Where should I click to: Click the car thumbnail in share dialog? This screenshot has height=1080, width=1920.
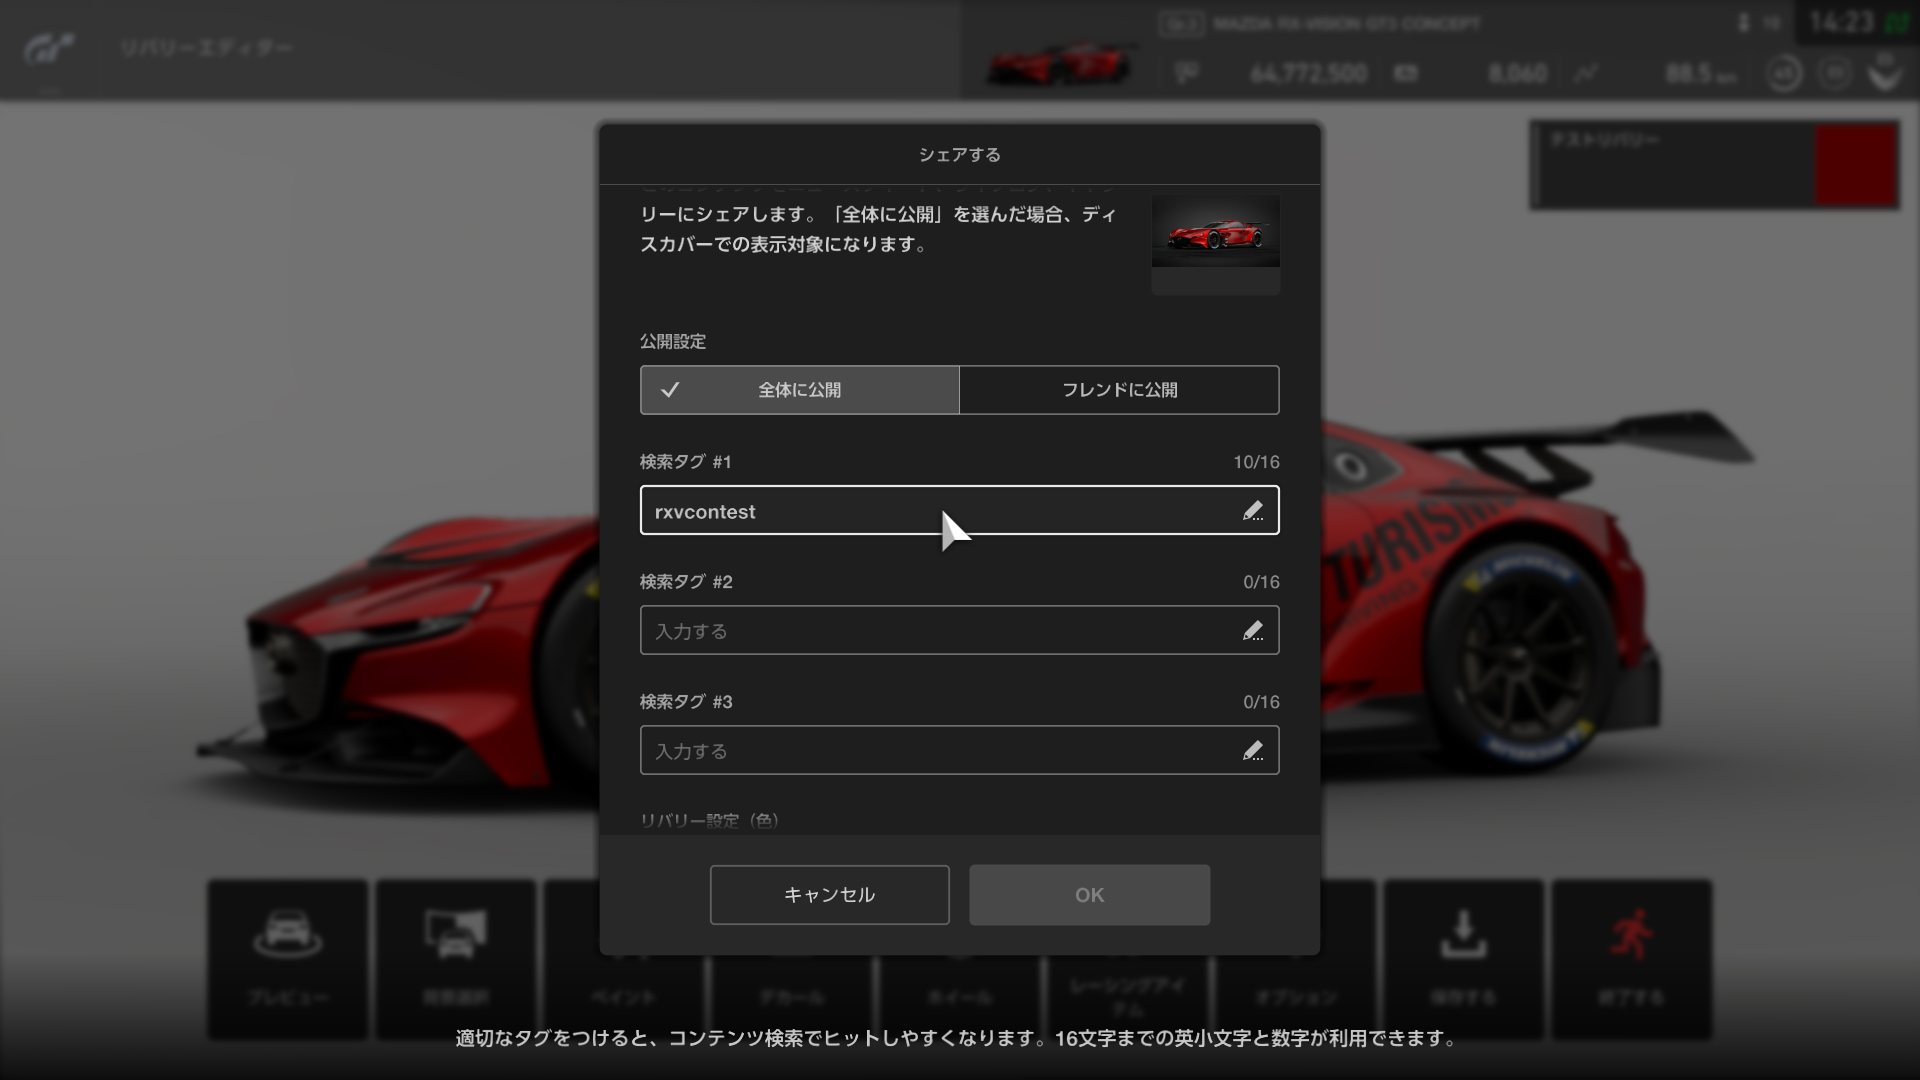[x=1215, y=232]
